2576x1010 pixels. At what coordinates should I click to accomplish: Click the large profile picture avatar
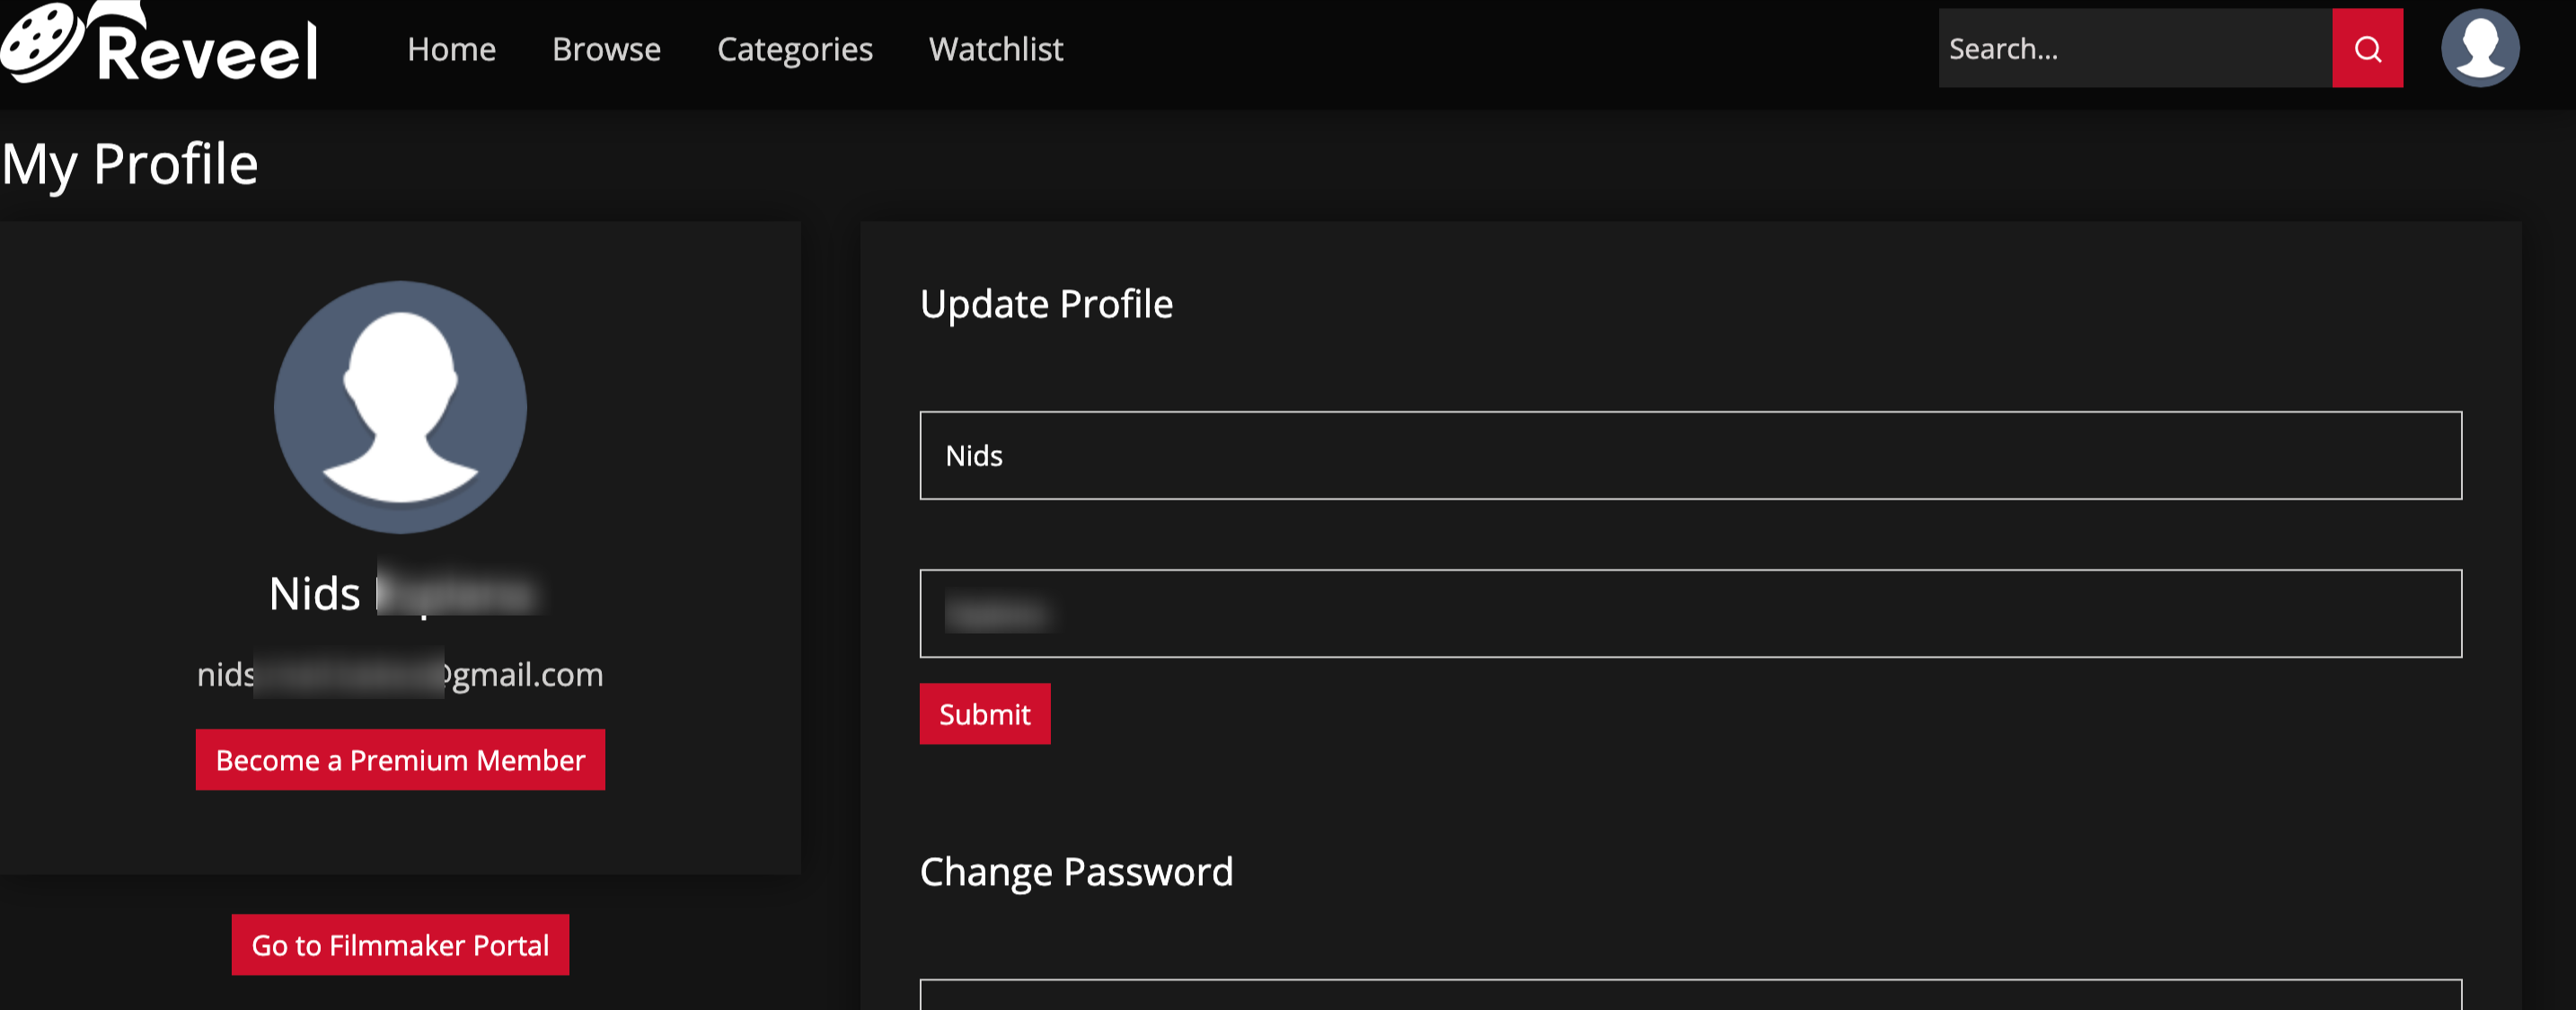(400, 406)
